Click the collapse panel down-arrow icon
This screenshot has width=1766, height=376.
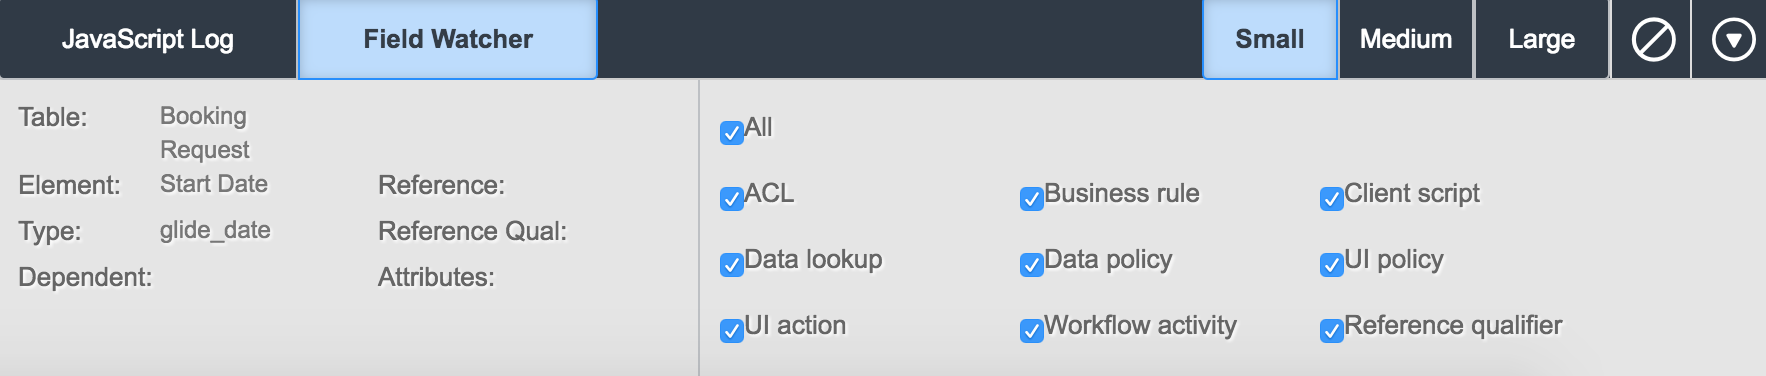click(x=1733, y=40)
